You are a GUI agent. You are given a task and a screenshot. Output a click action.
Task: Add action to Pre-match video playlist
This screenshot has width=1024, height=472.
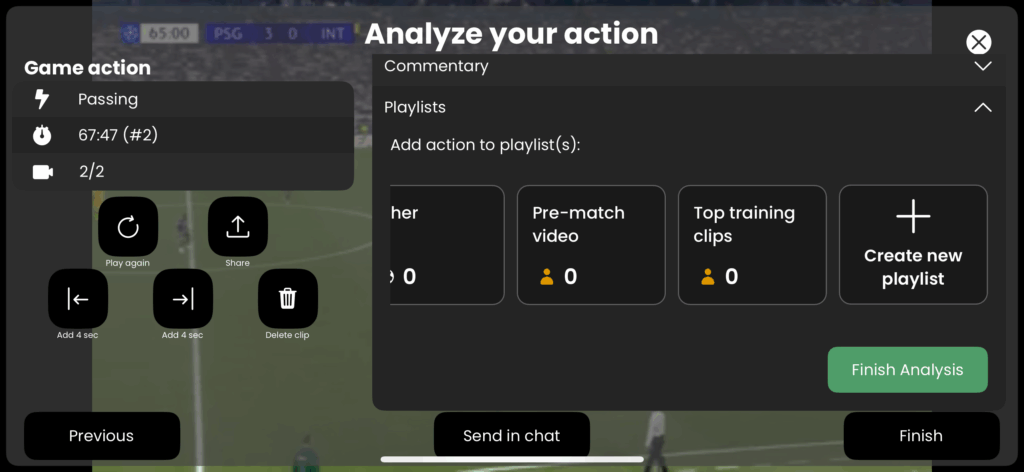591,245
